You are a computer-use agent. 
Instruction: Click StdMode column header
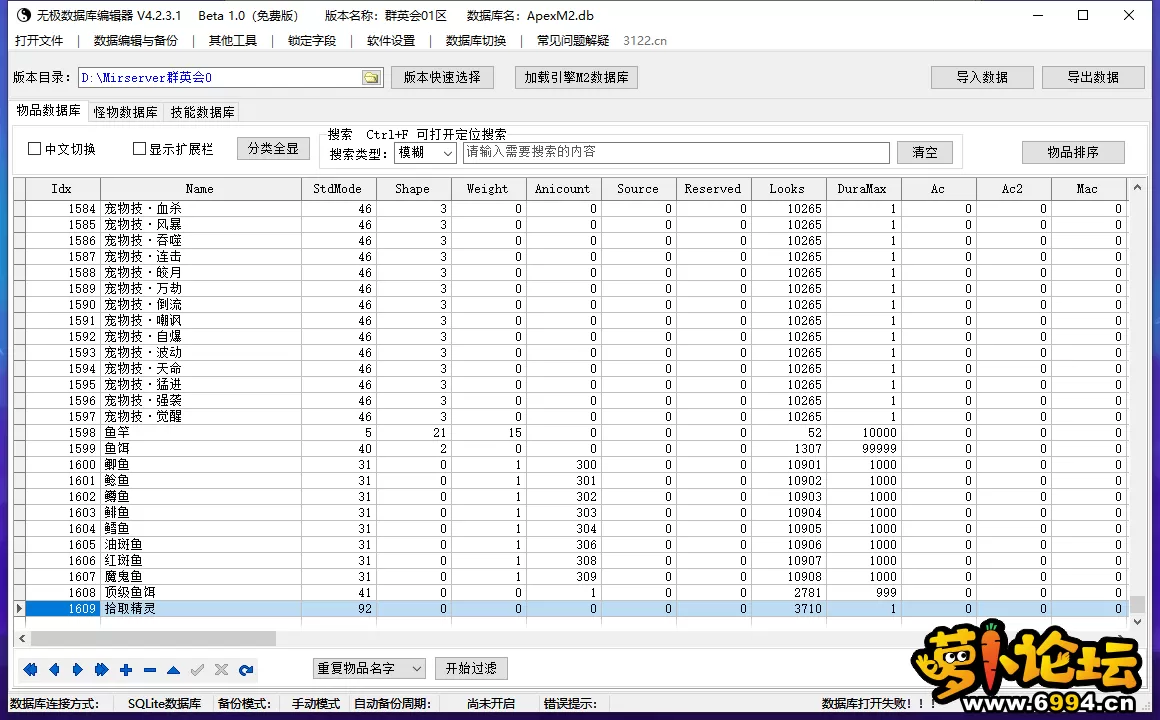pyautogui.click(x=339, y=189)
